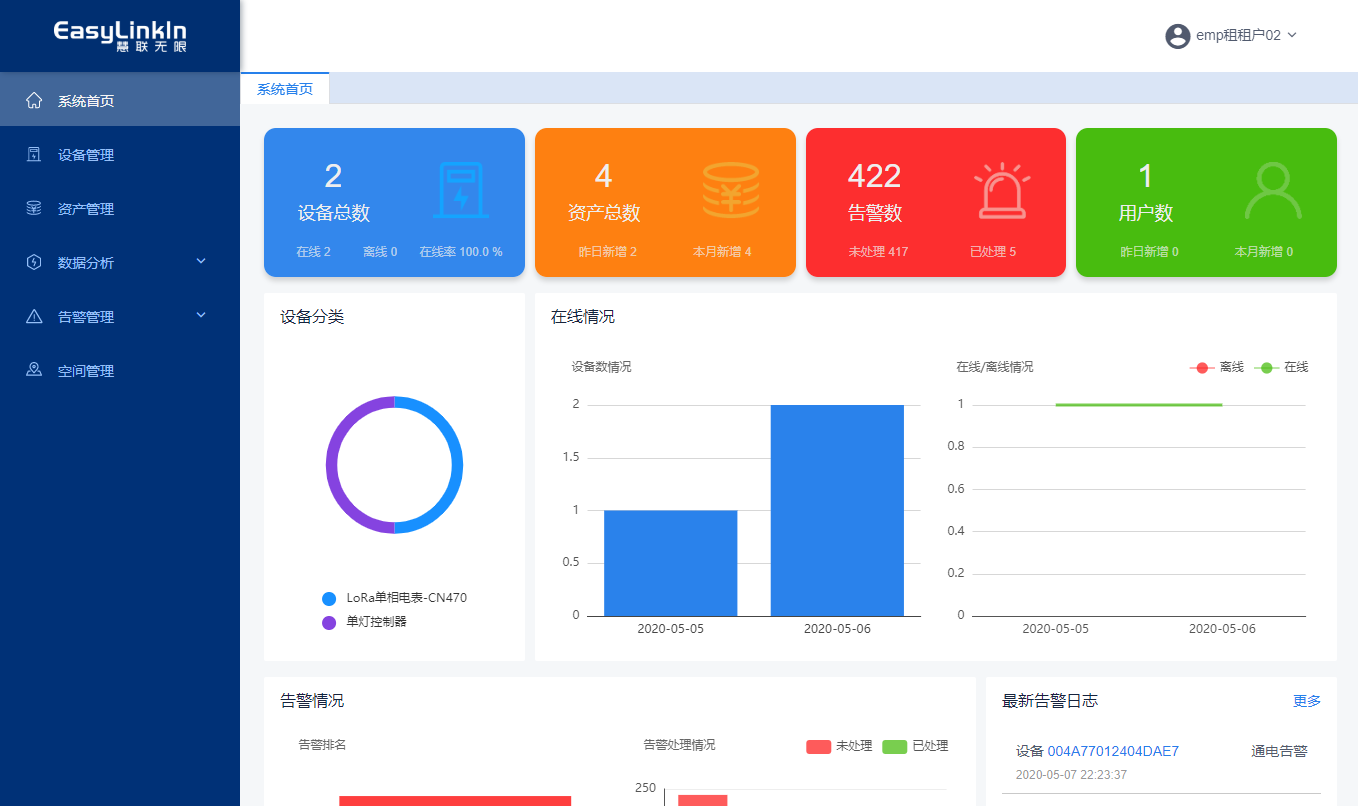The height and width of the screenshot is (806, 1358).
Task: Click 昨日新增 2 on 资产总数 card
Action: tap(608, 252)
